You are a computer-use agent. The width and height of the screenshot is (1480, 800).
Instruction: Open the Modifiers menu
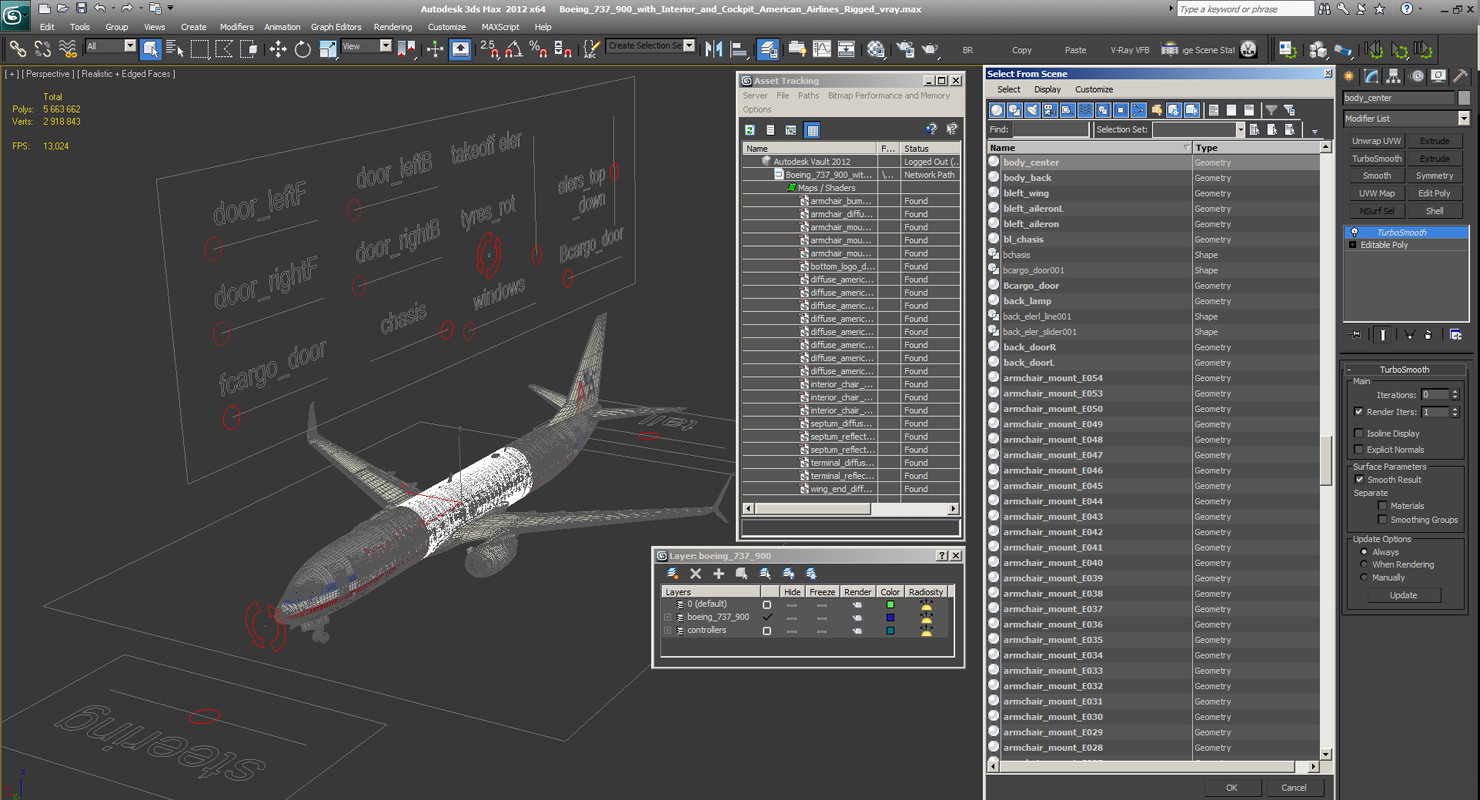(237, 27)
